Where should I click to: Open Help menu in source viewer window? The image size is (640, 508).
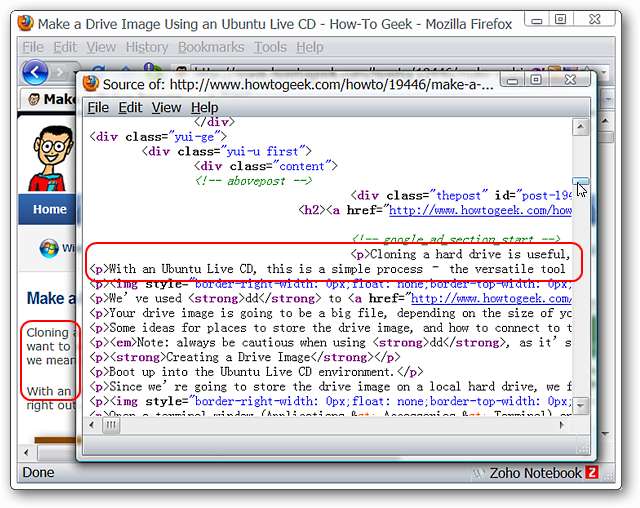(x=204, y=108)
